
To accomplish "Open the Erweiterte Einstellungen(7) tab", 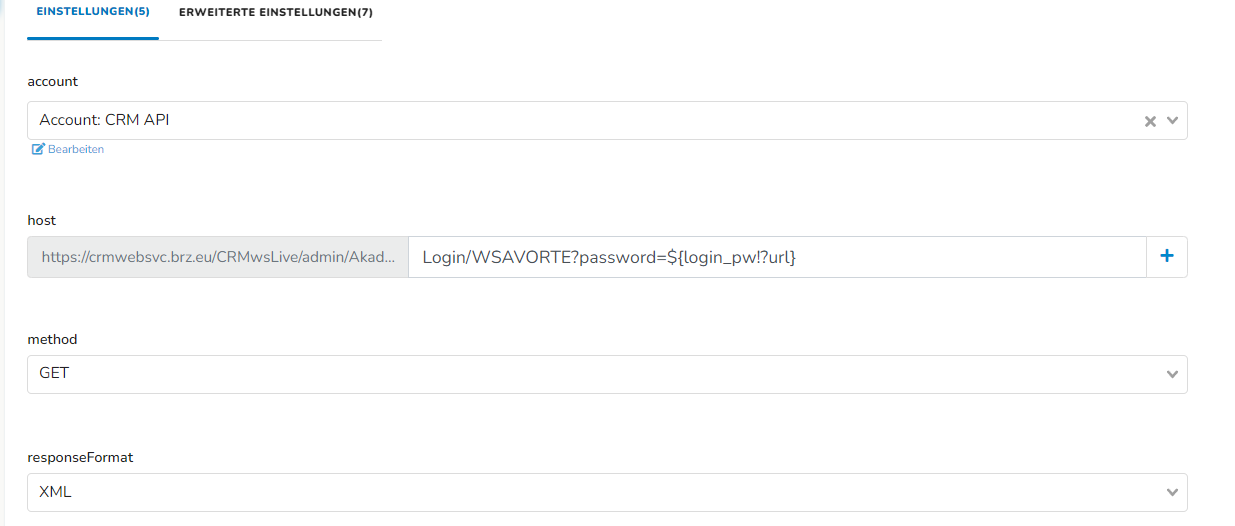I will [x=276, y=13].
